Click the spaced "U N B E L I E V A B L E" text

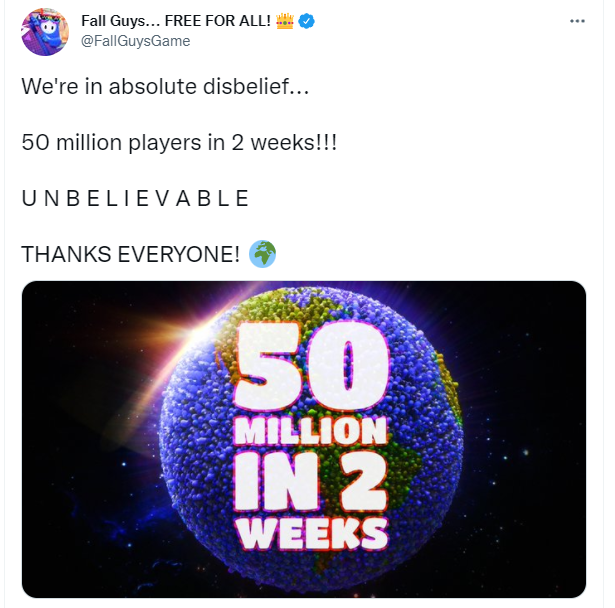coord(135,198)
